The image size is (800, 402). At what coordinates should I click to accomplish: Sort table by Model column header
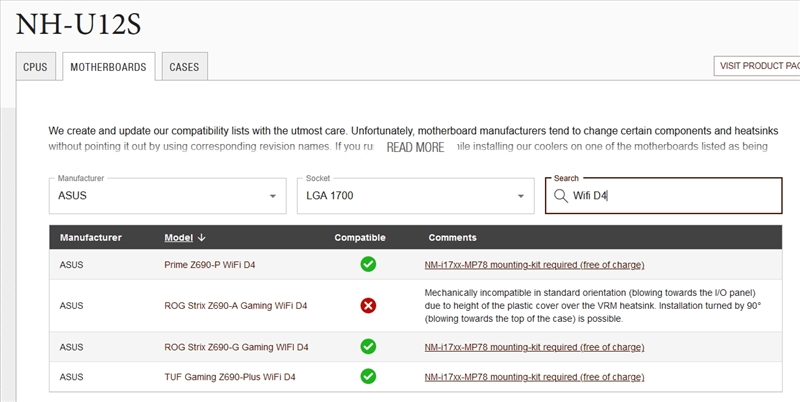pos(178,238)
